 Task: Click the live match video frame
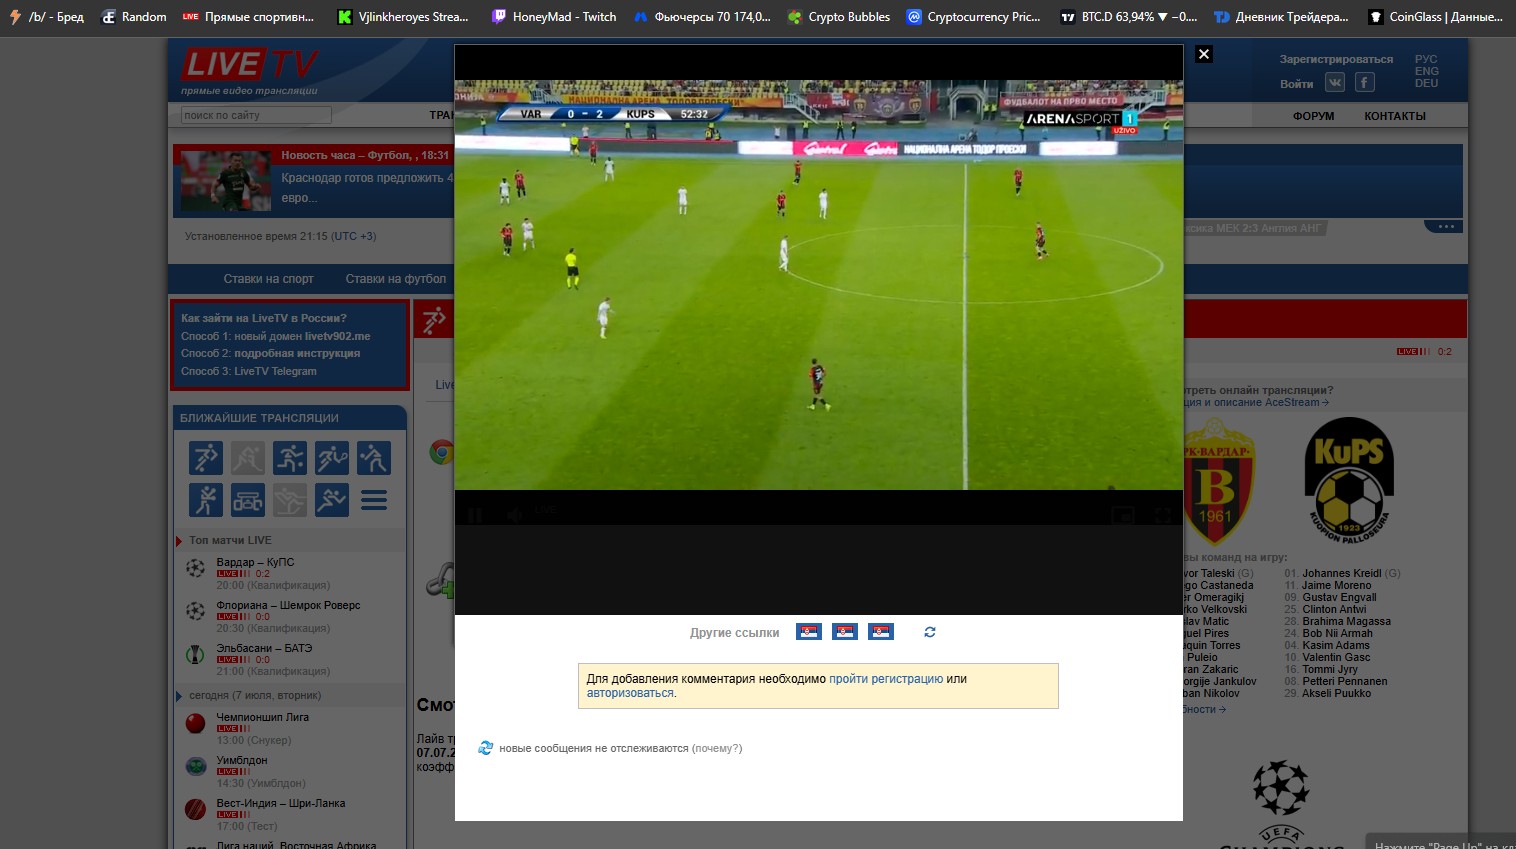tap(819, 285)
